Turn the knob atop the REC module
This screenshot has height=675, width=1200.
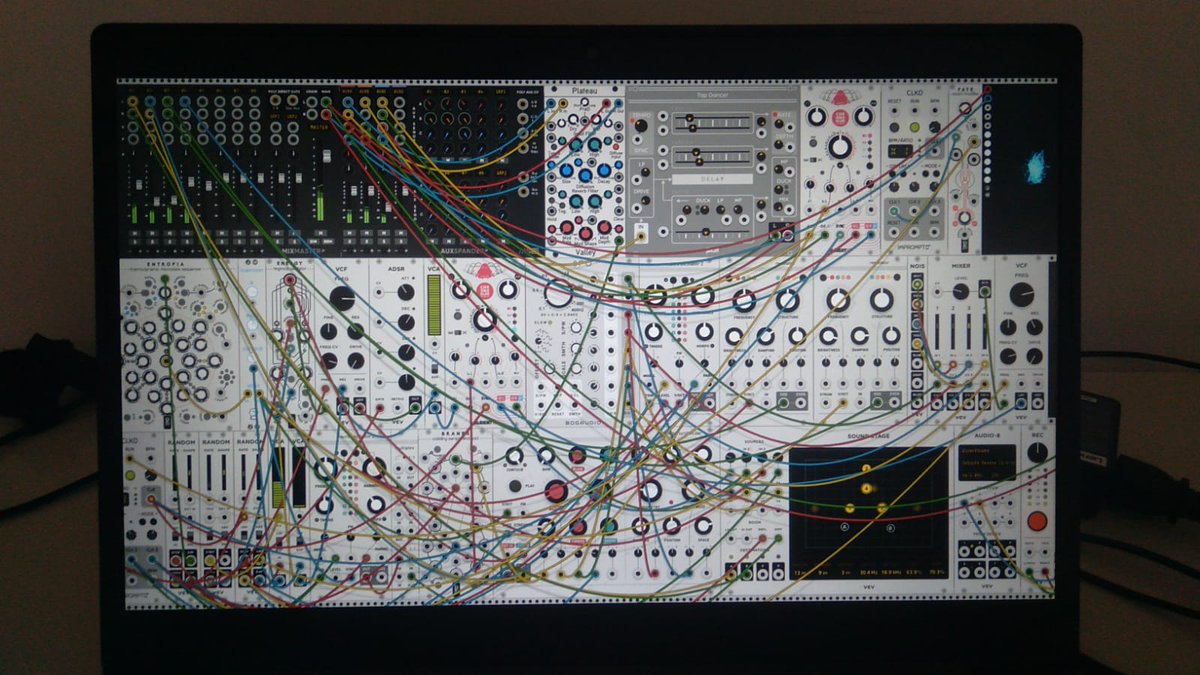(1038, 453)
